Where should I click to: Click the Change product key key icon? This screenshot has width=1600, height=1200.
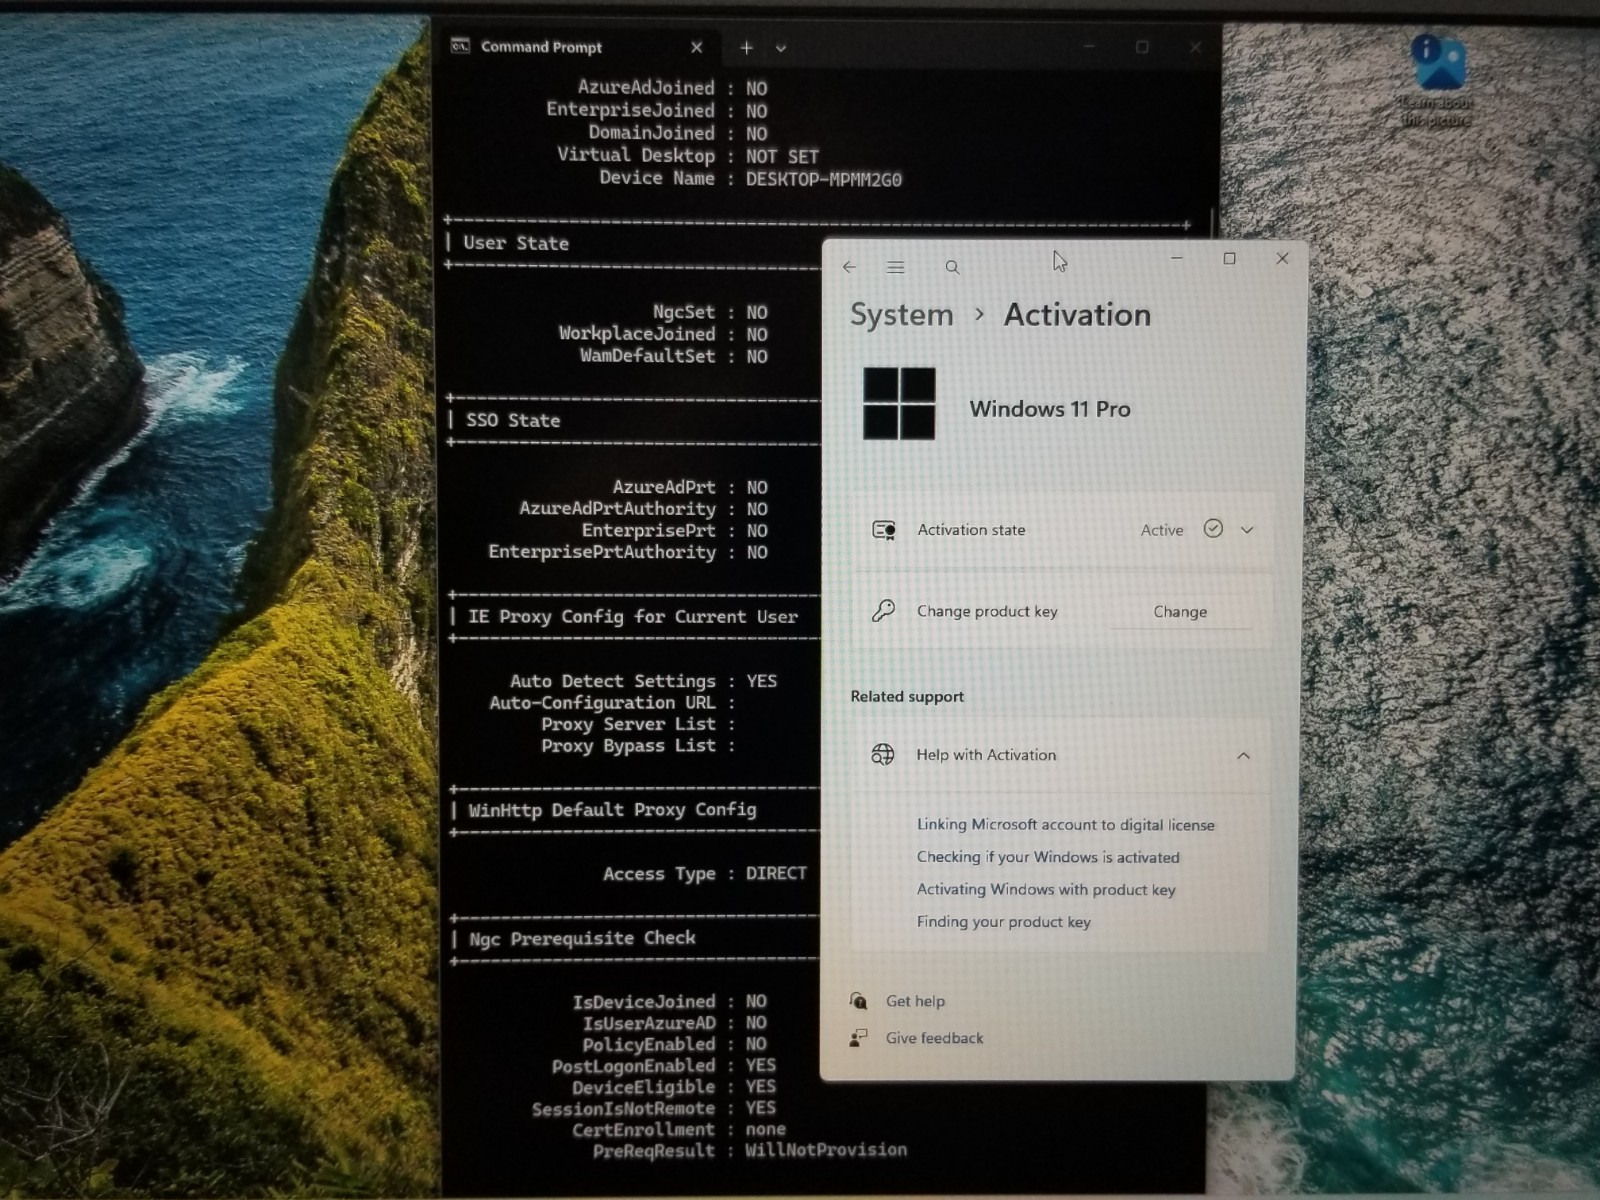point(883,611)
